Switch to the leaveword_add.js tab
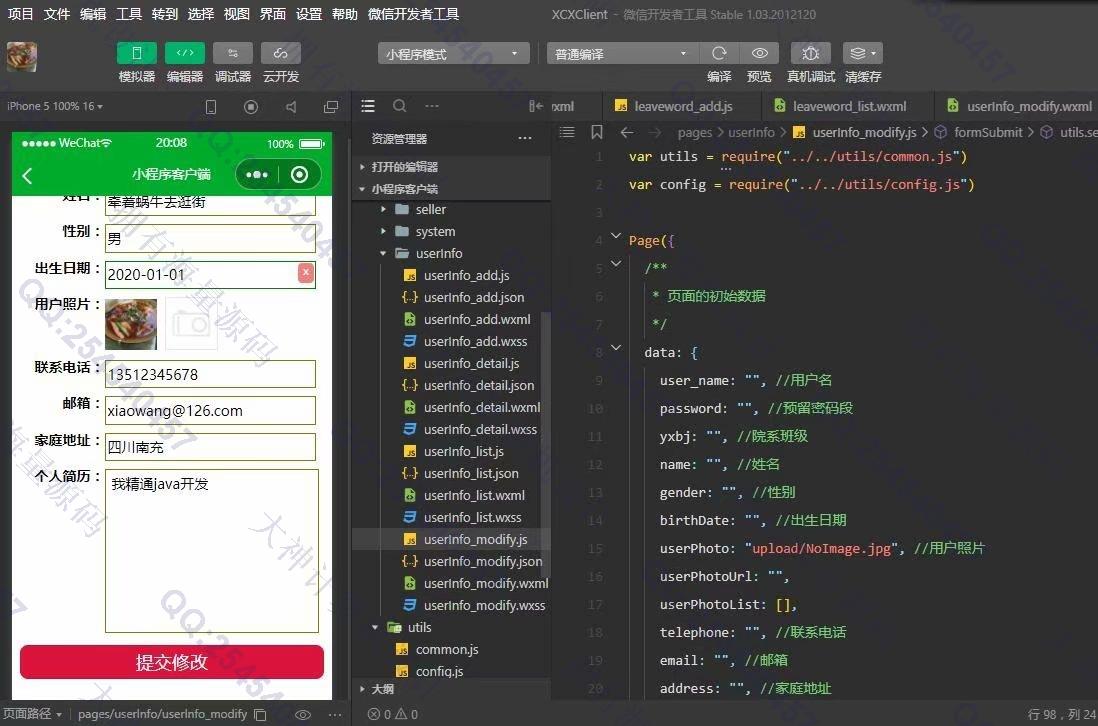The image size is (1098, 726). click(x=682, y=106)
